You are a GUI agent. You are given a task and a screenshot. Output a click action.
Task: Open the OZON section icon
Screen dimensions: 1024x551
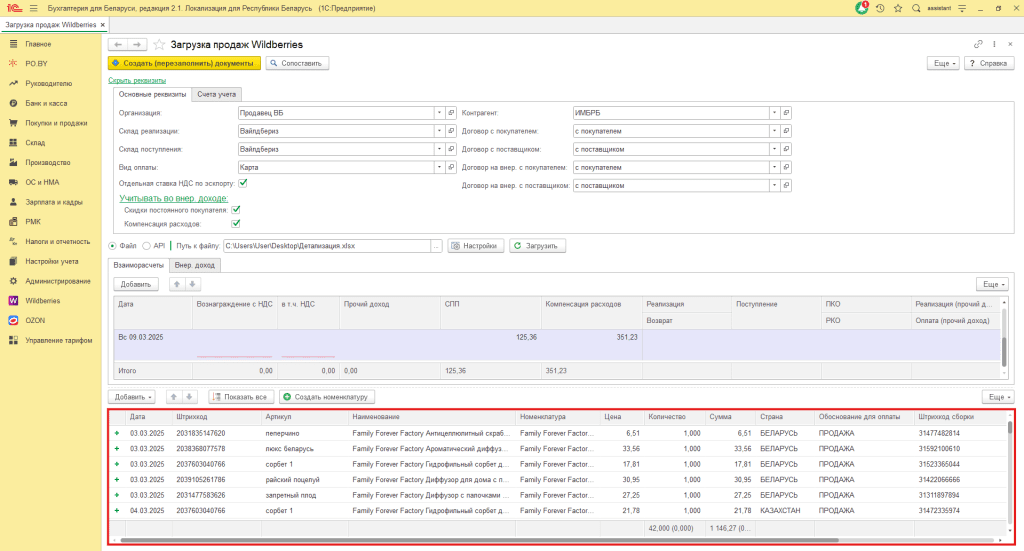pos(13,320)
